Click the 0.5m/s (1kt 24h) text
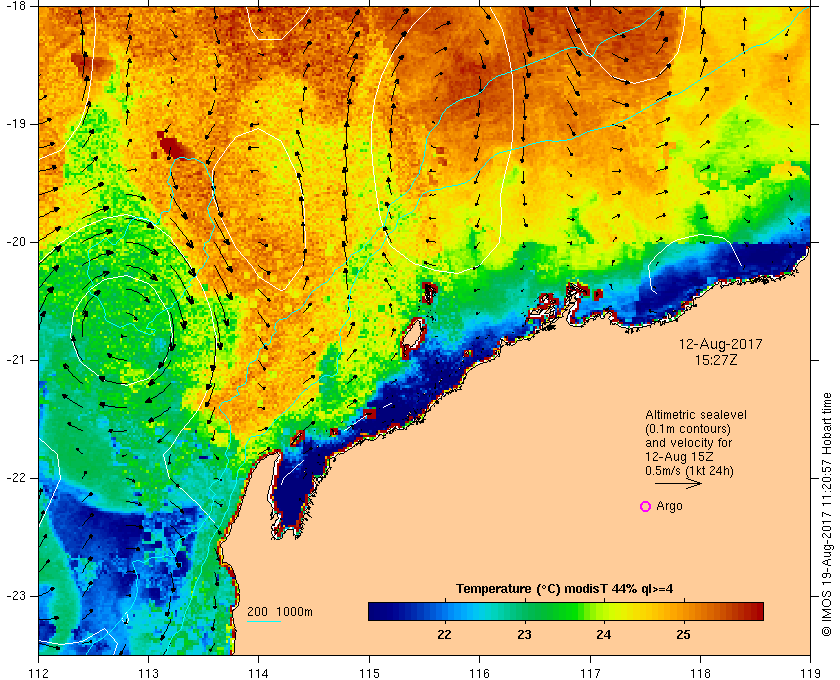 (x=689, y=471)
